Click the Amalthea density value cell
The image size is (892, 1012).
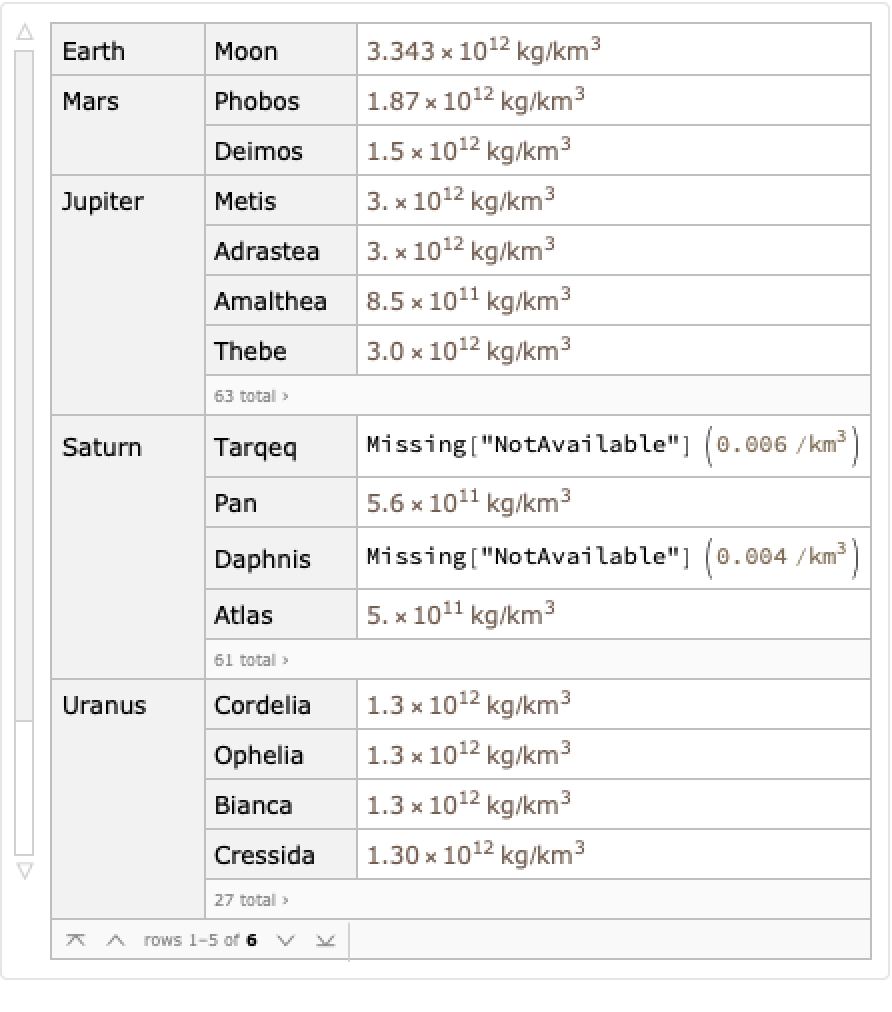tap(468, 301)
